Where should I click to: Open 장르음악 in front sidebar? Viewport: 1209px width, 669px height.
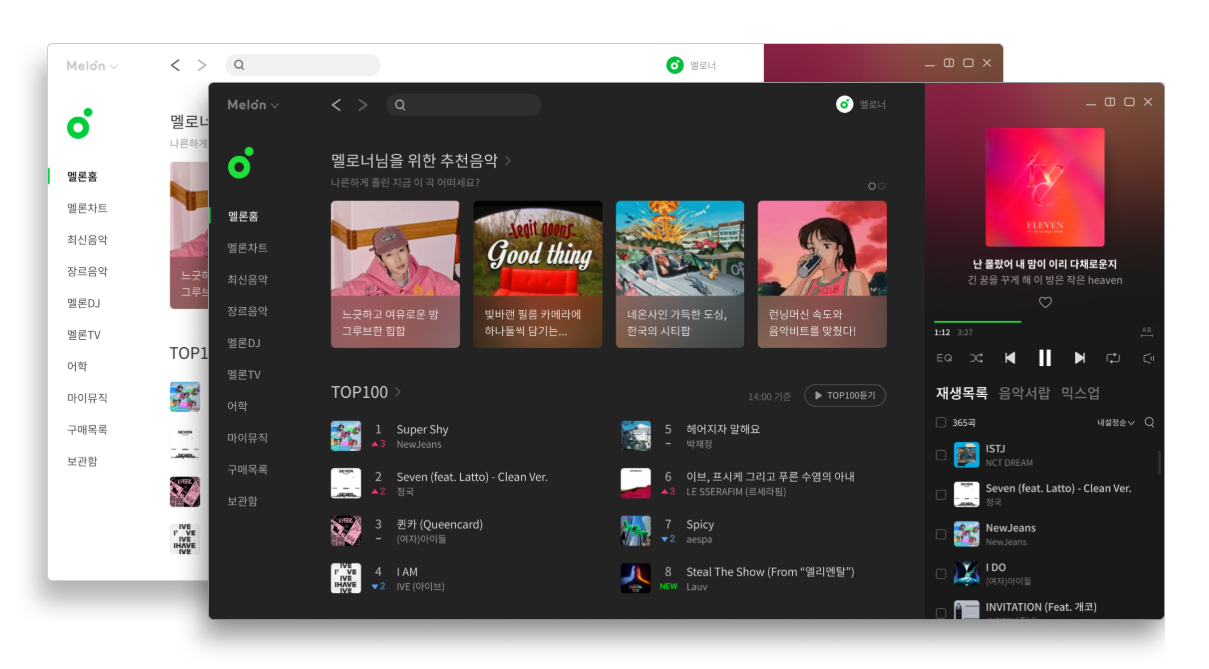click(247, 311)
